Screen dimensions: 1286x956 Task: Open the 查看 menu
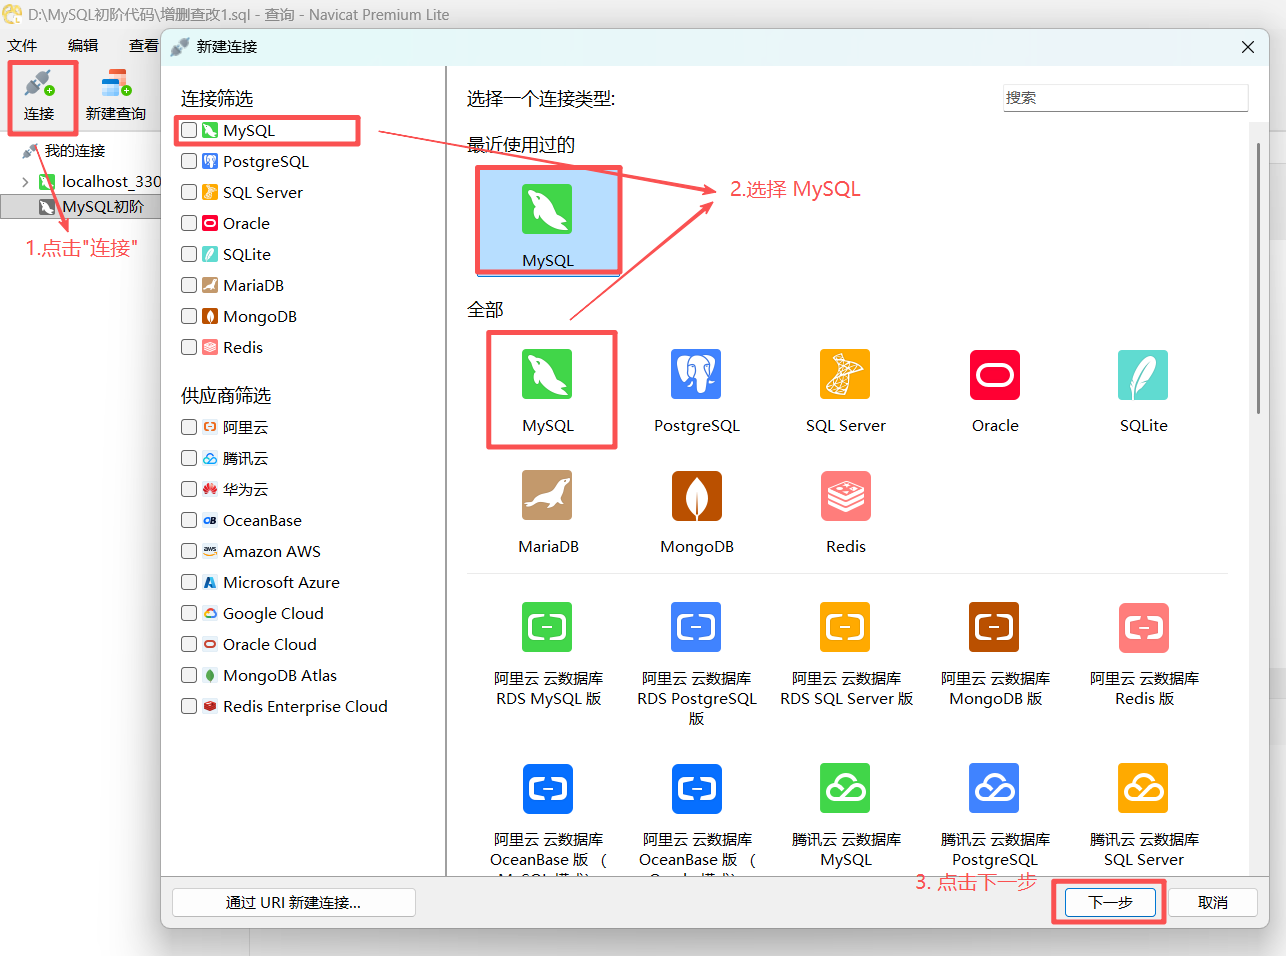tap(144, 45)
